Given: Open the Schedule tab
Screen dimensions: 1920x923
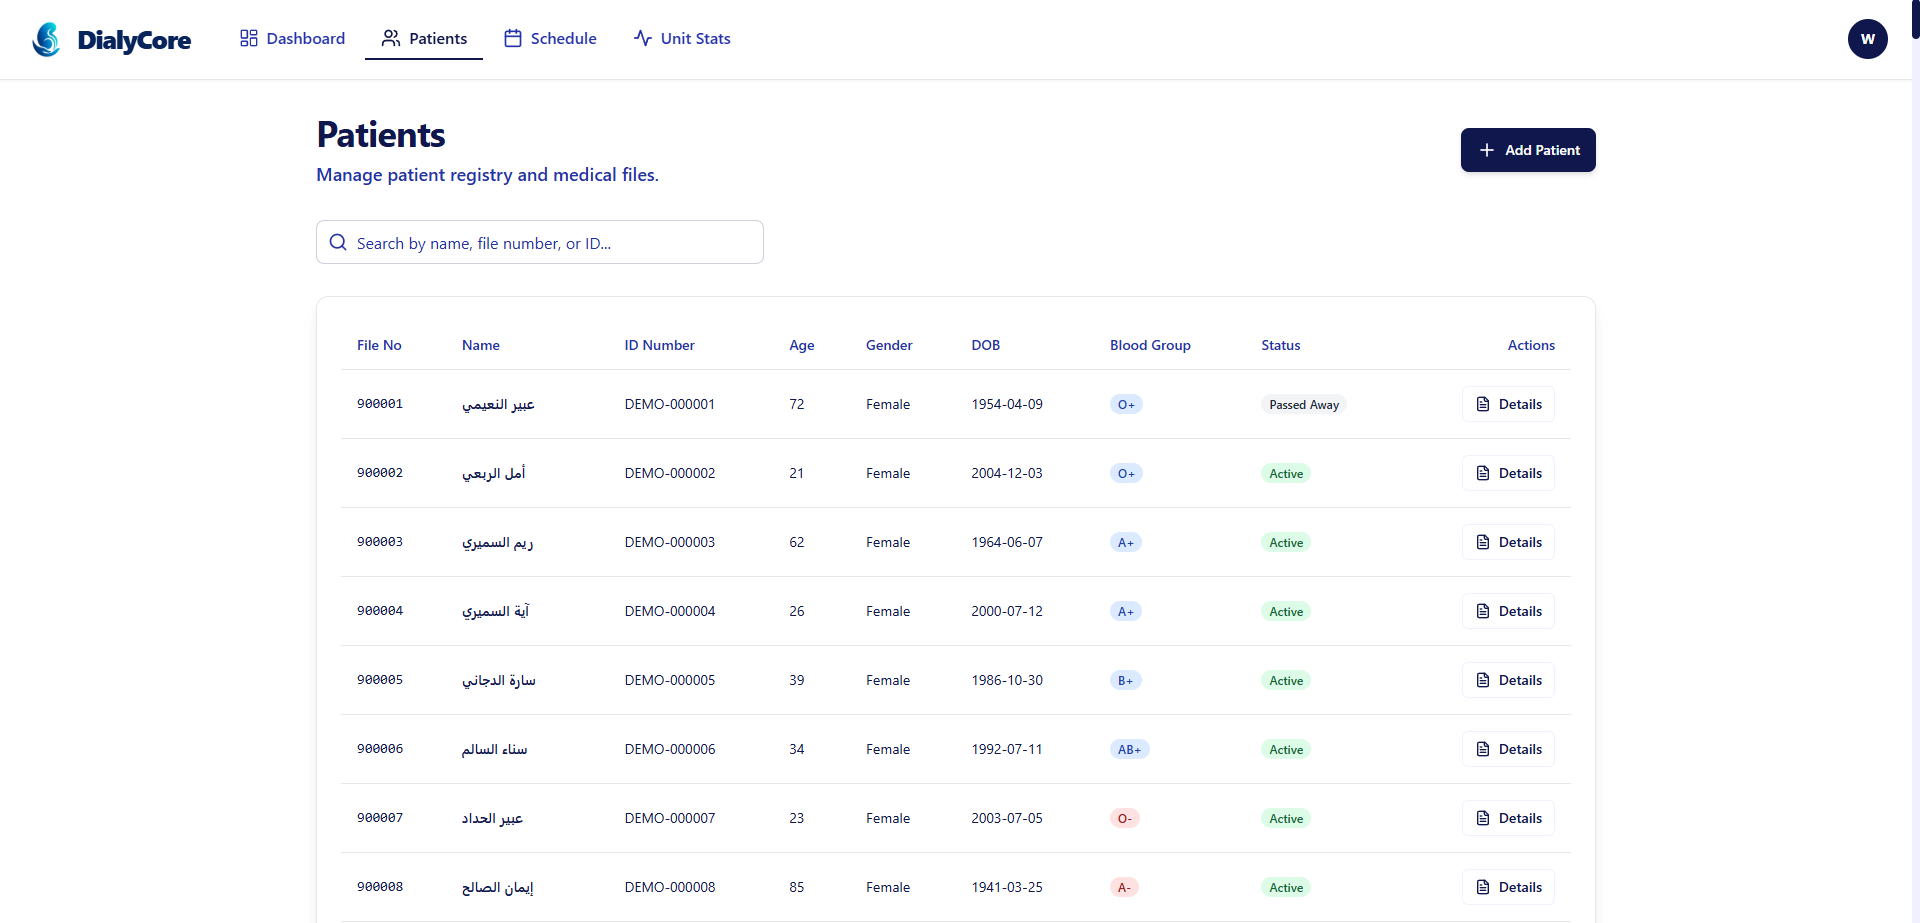Looking at the screenshot, I should coord(550,38).
